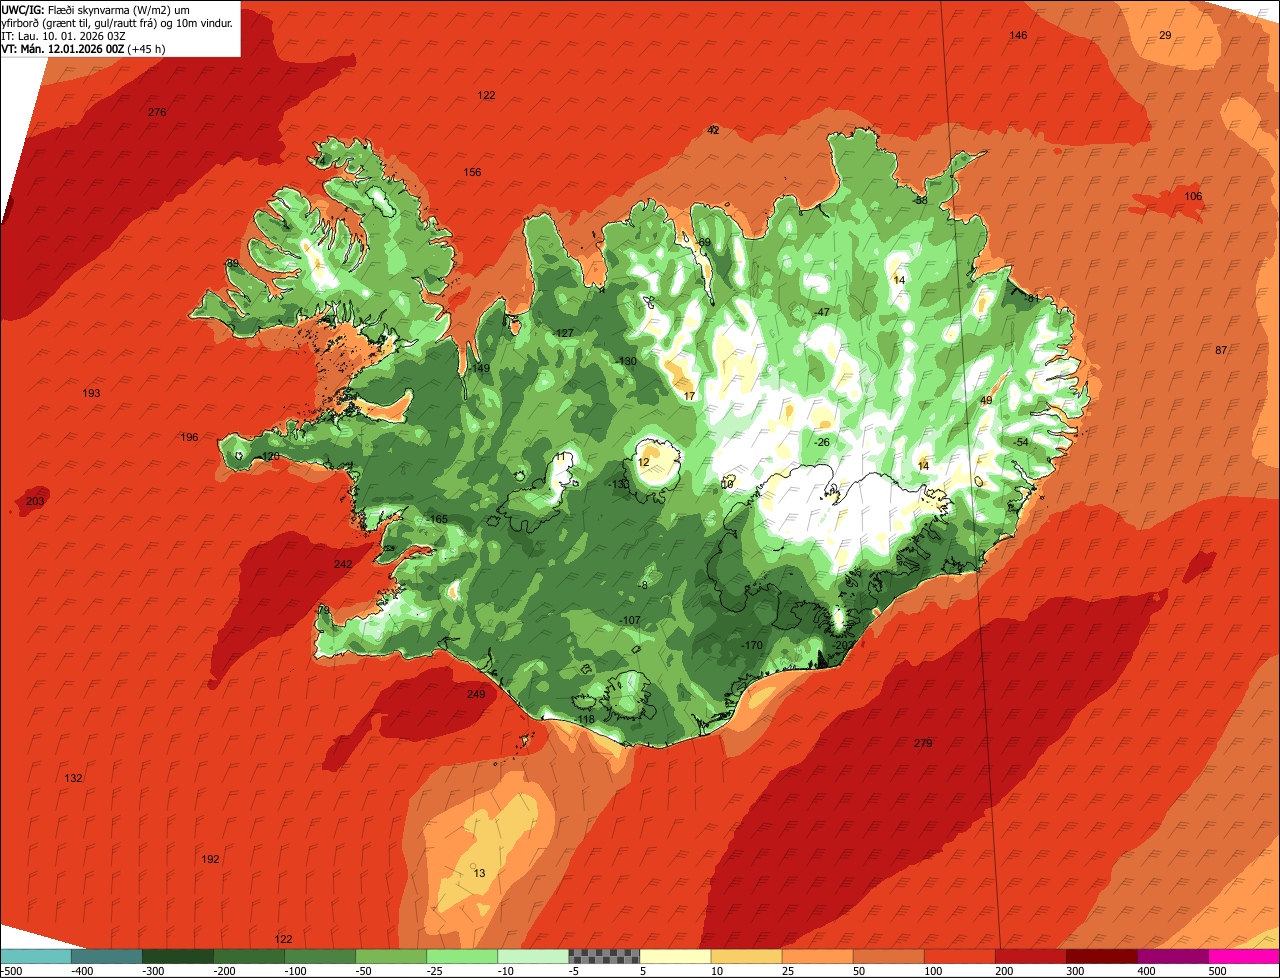1280x978 pixels.
Task: Click the map value 146
Action: point(1018,35)
